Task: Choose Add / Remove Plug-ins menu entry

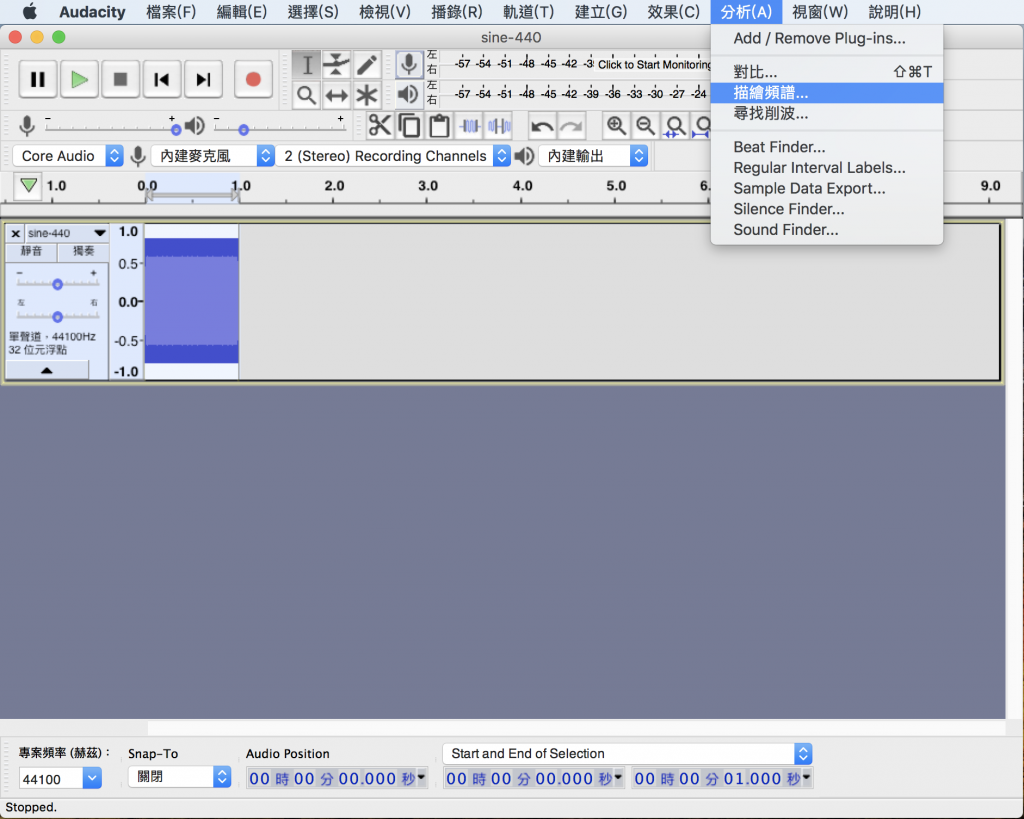Action: click(x=827, y=39)
